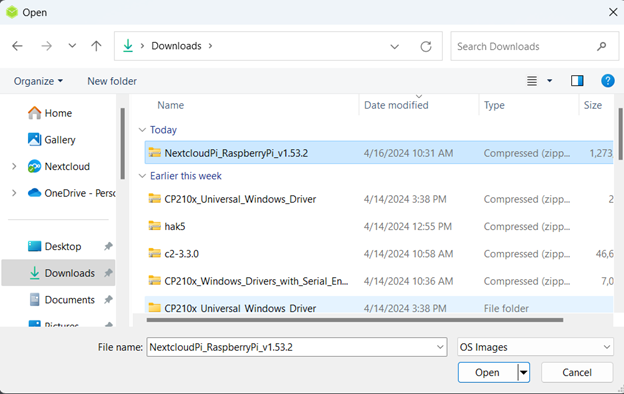Collapse the Earlier this week group
The height and width of the screenshot is (394, 624).
click(142, 176)
